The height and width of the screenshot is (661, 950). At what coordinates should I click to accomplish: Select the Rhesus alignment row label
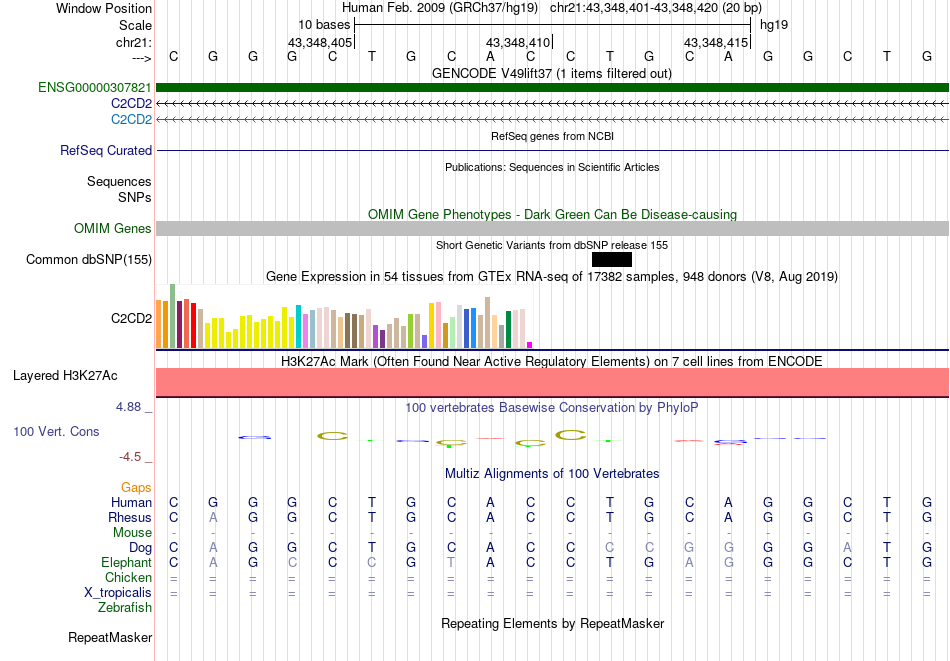[x=129, y=517]
